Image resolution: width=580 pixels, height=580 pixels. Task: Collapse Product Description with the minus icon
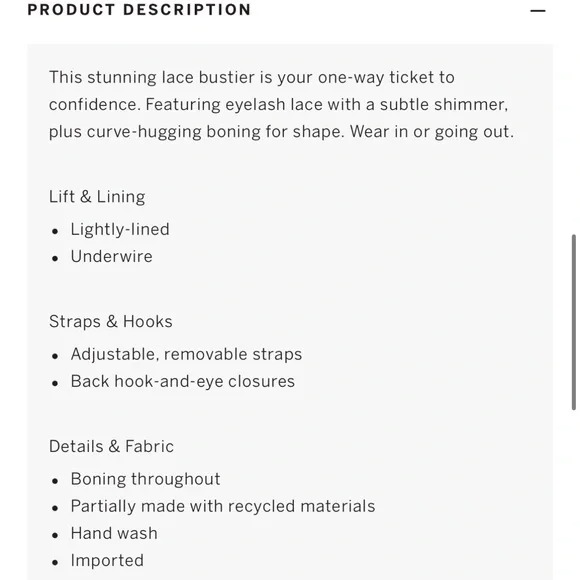[x=537, y=11]
